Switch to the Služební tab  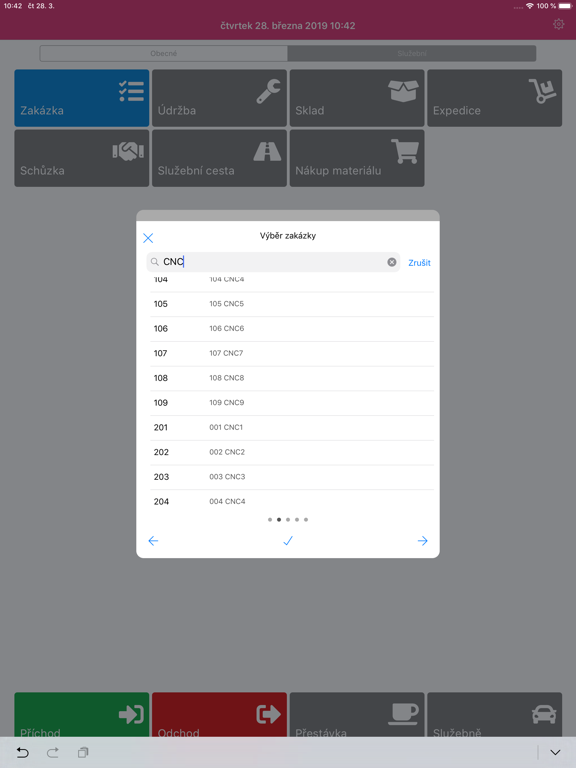coord(412,53)
